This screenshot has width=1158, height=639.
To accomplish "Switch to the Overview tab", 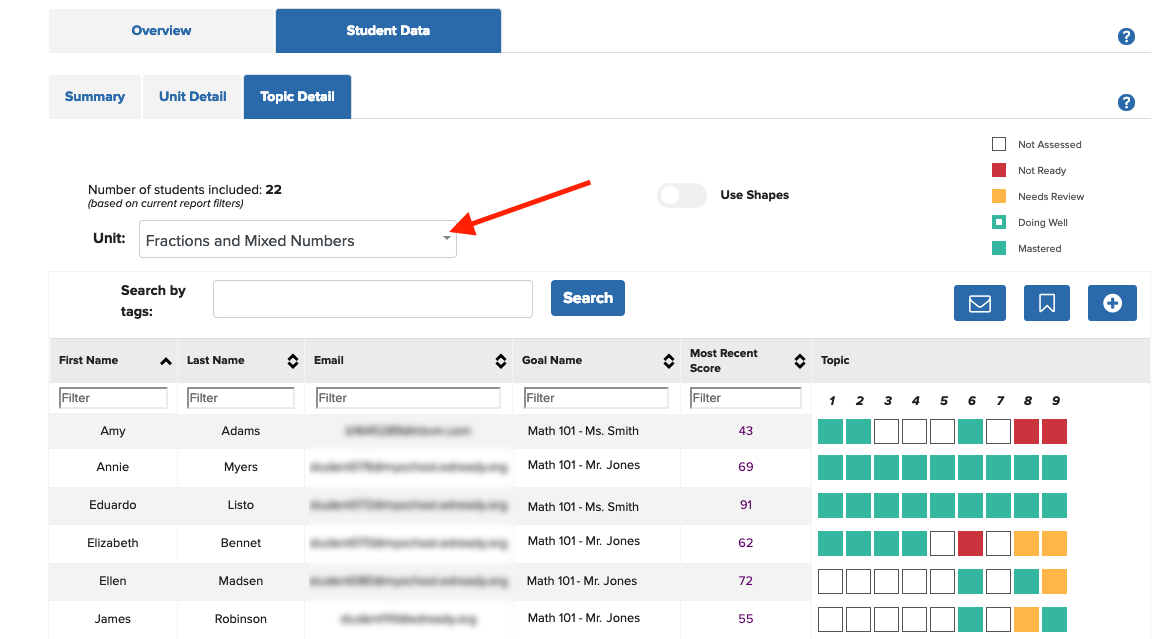I will pyautogui.click(x=162, y=30).
